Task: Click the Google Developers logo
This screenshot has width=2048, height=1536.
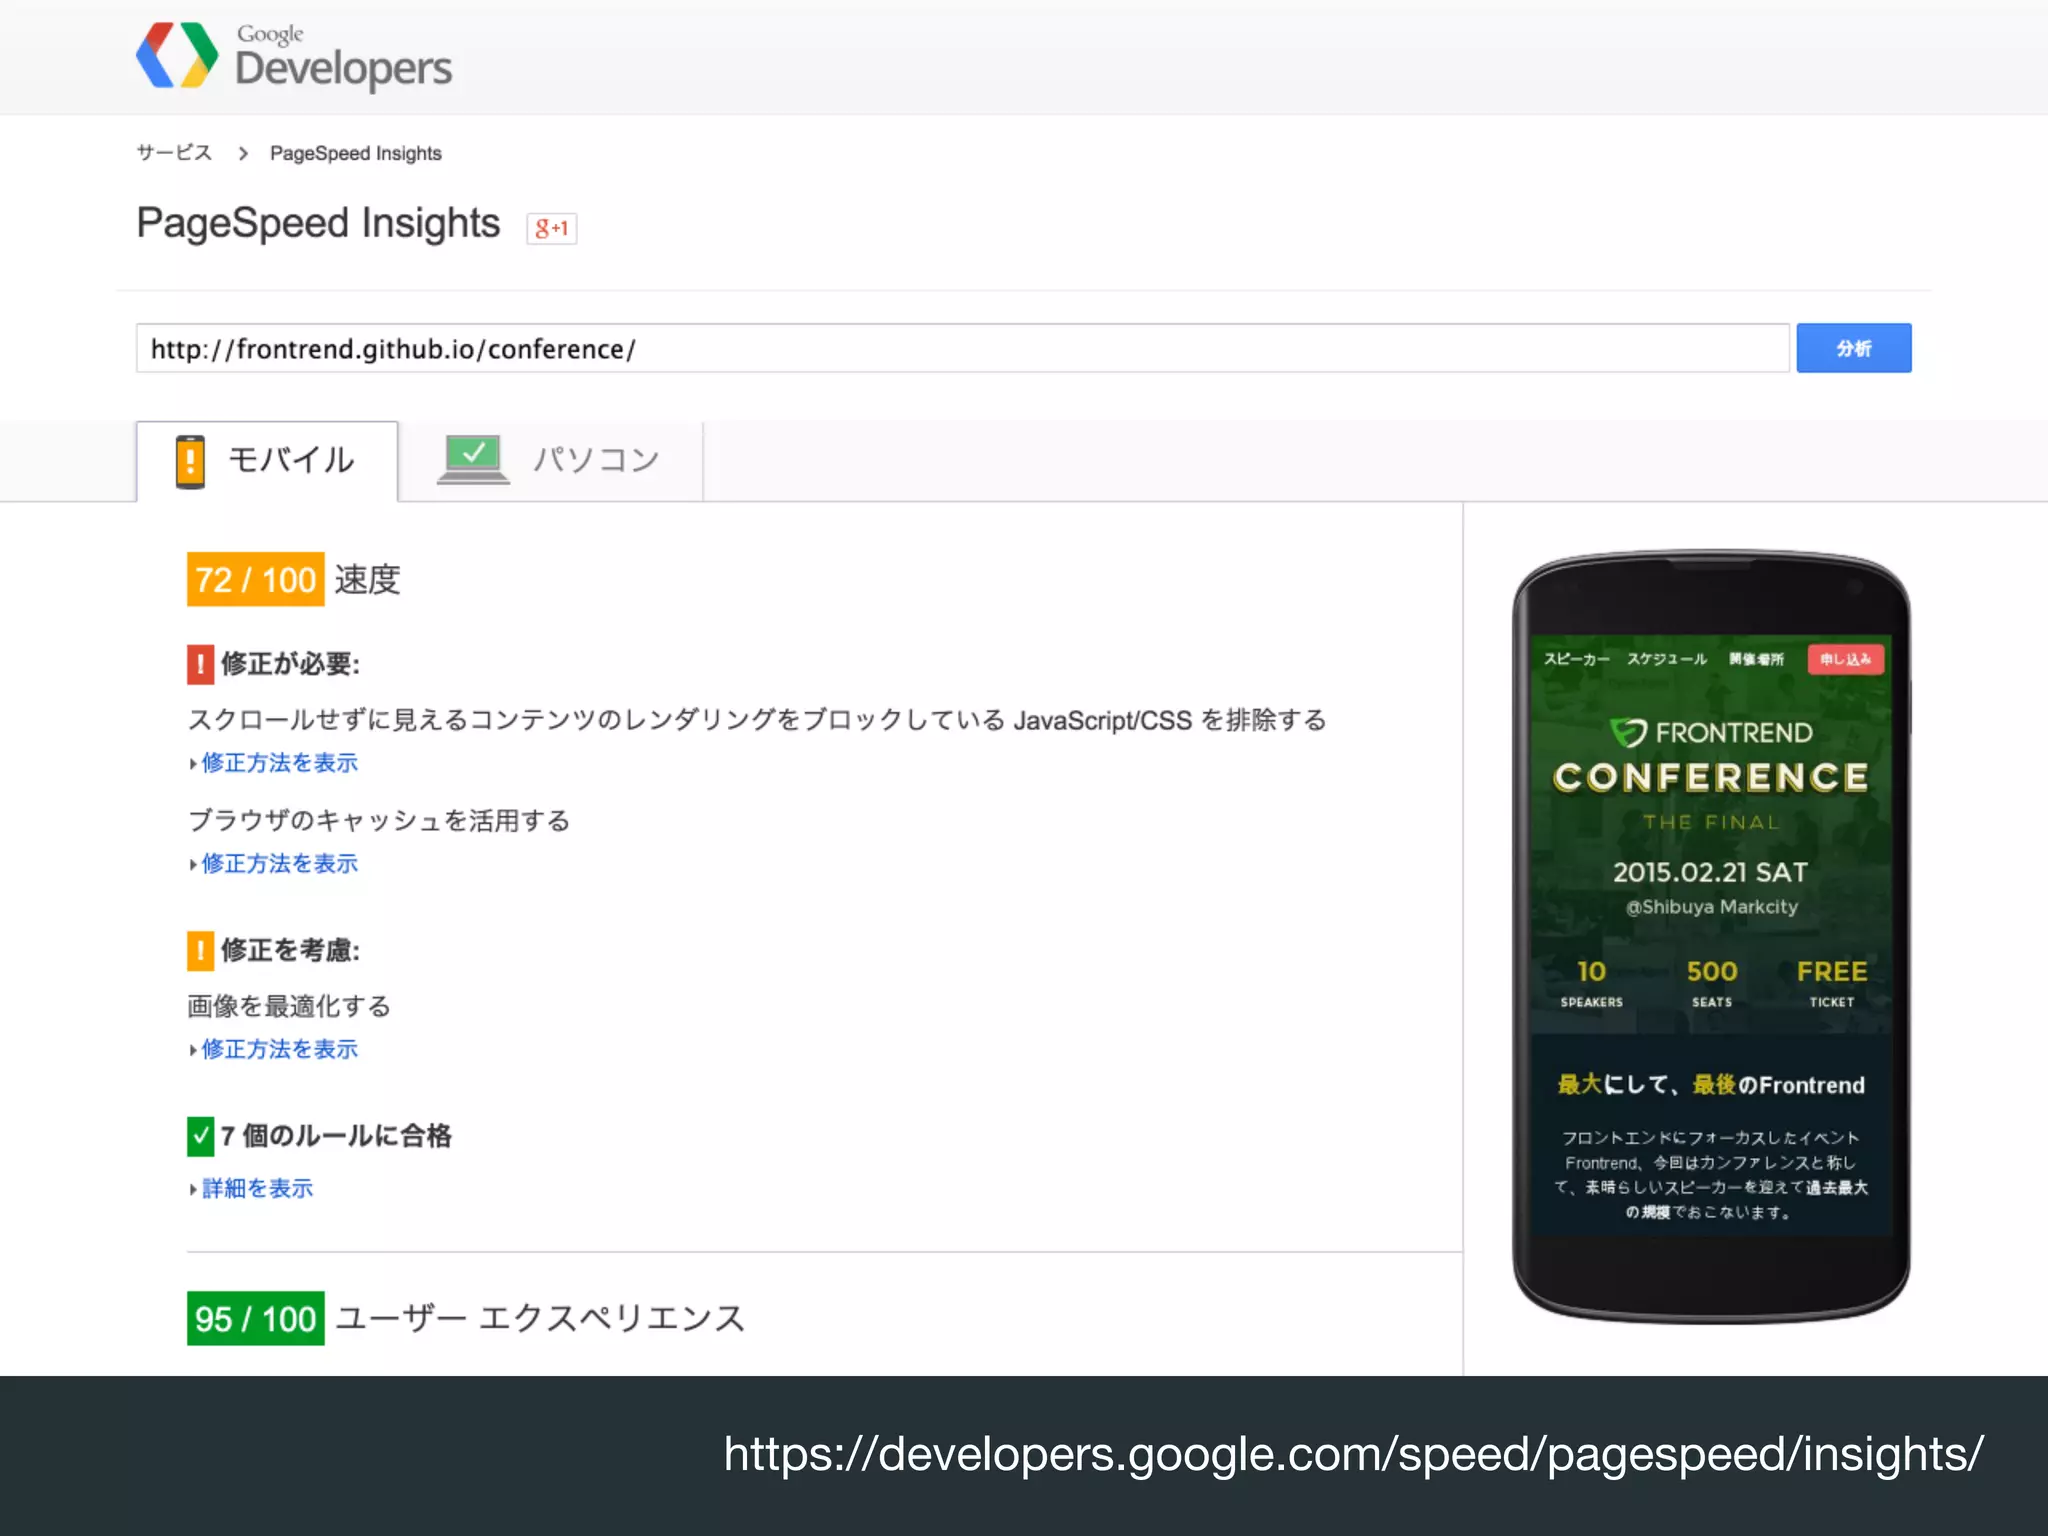Action: pos(294,56)
